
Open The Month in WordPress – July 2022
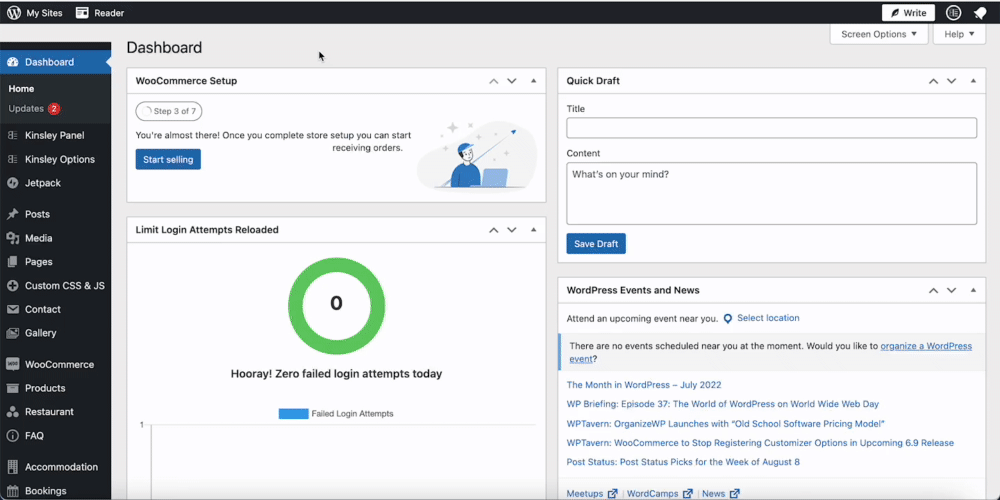pyautogui.click(x=643, y=385)
